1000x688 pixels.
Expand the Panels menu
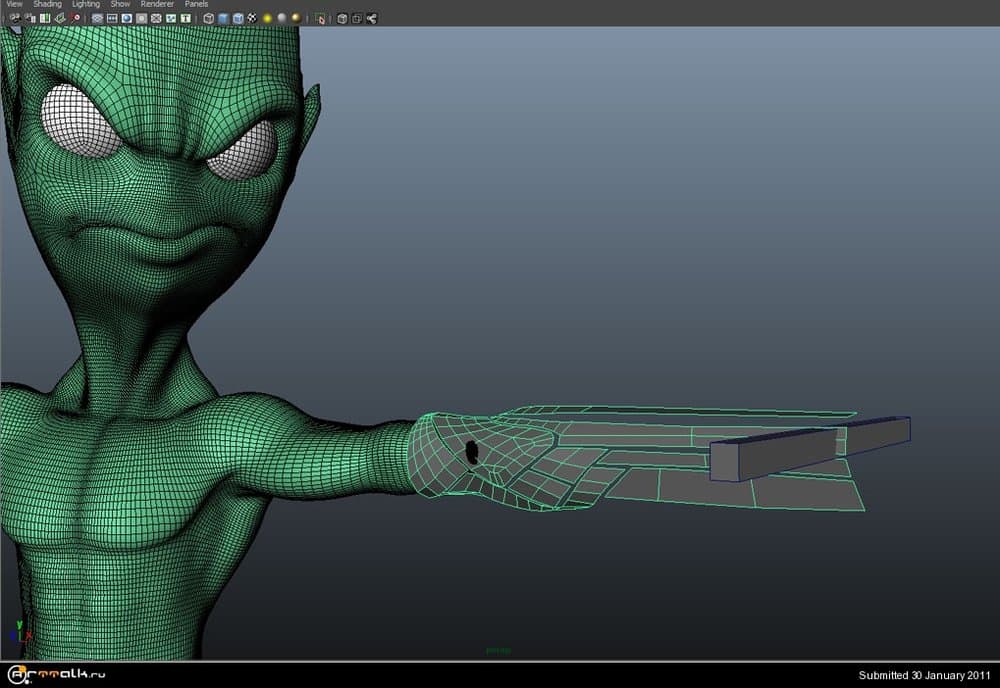coord(196,4)
